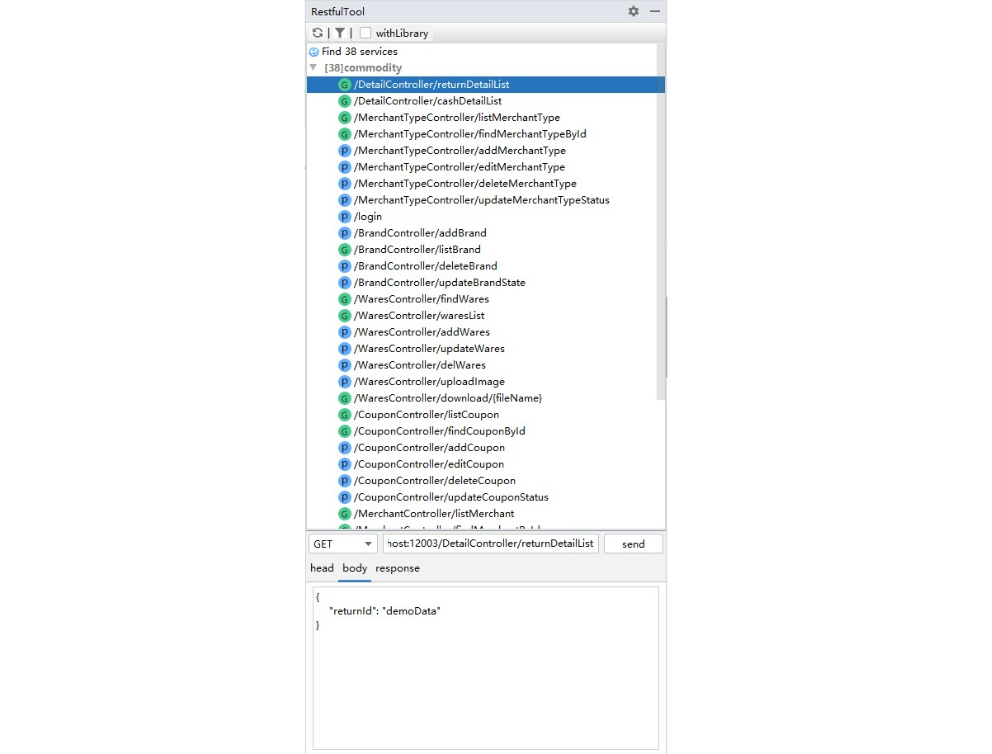Refresh the RestfulTool service list

(318, 33)
